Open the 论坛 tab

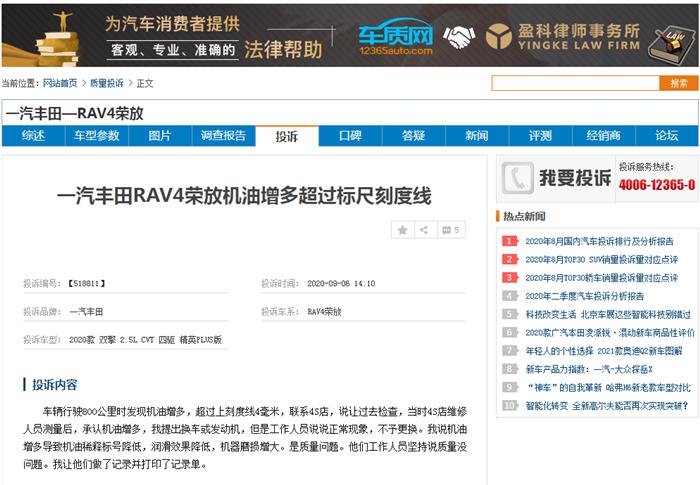pos(667,136)
